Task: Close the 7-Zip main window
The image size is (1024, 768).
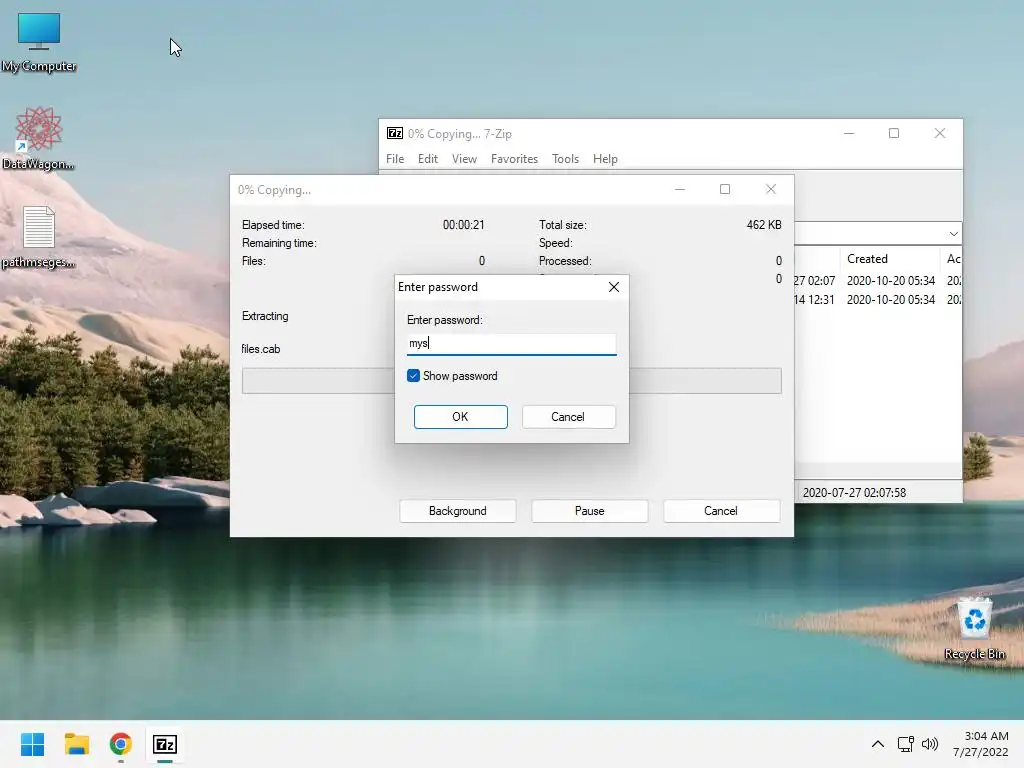Action: (940, 133)
